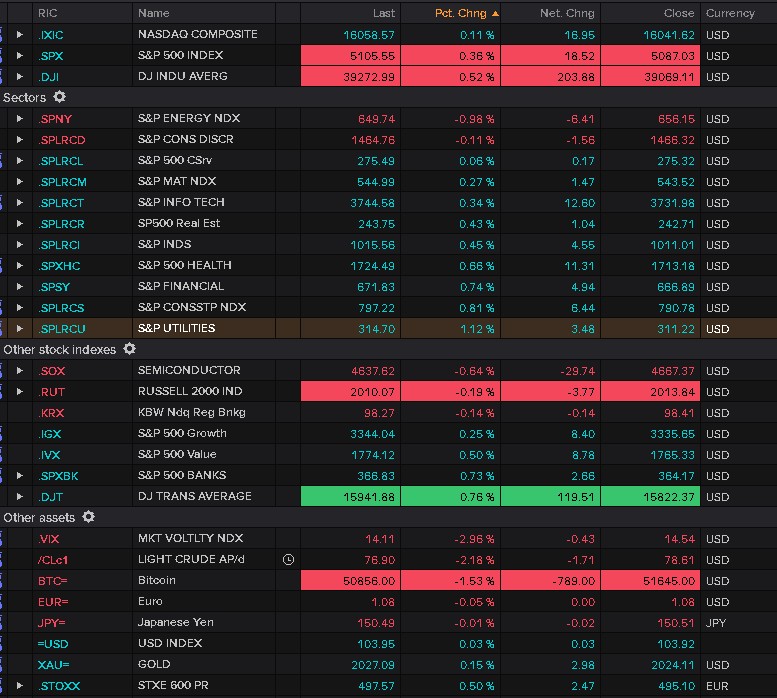Viewport: 777px width, 698px height.
Task: Sort by the Net. Chng column header
Action: click(x=566, y=13)
